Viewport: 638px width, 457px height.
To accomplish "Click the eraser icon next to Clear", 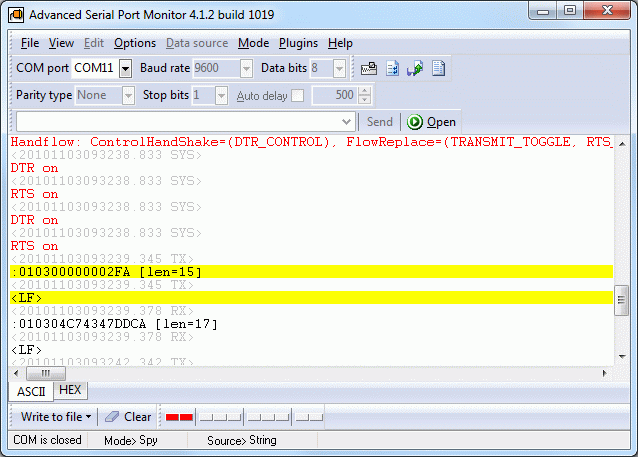I will point(112,416).
